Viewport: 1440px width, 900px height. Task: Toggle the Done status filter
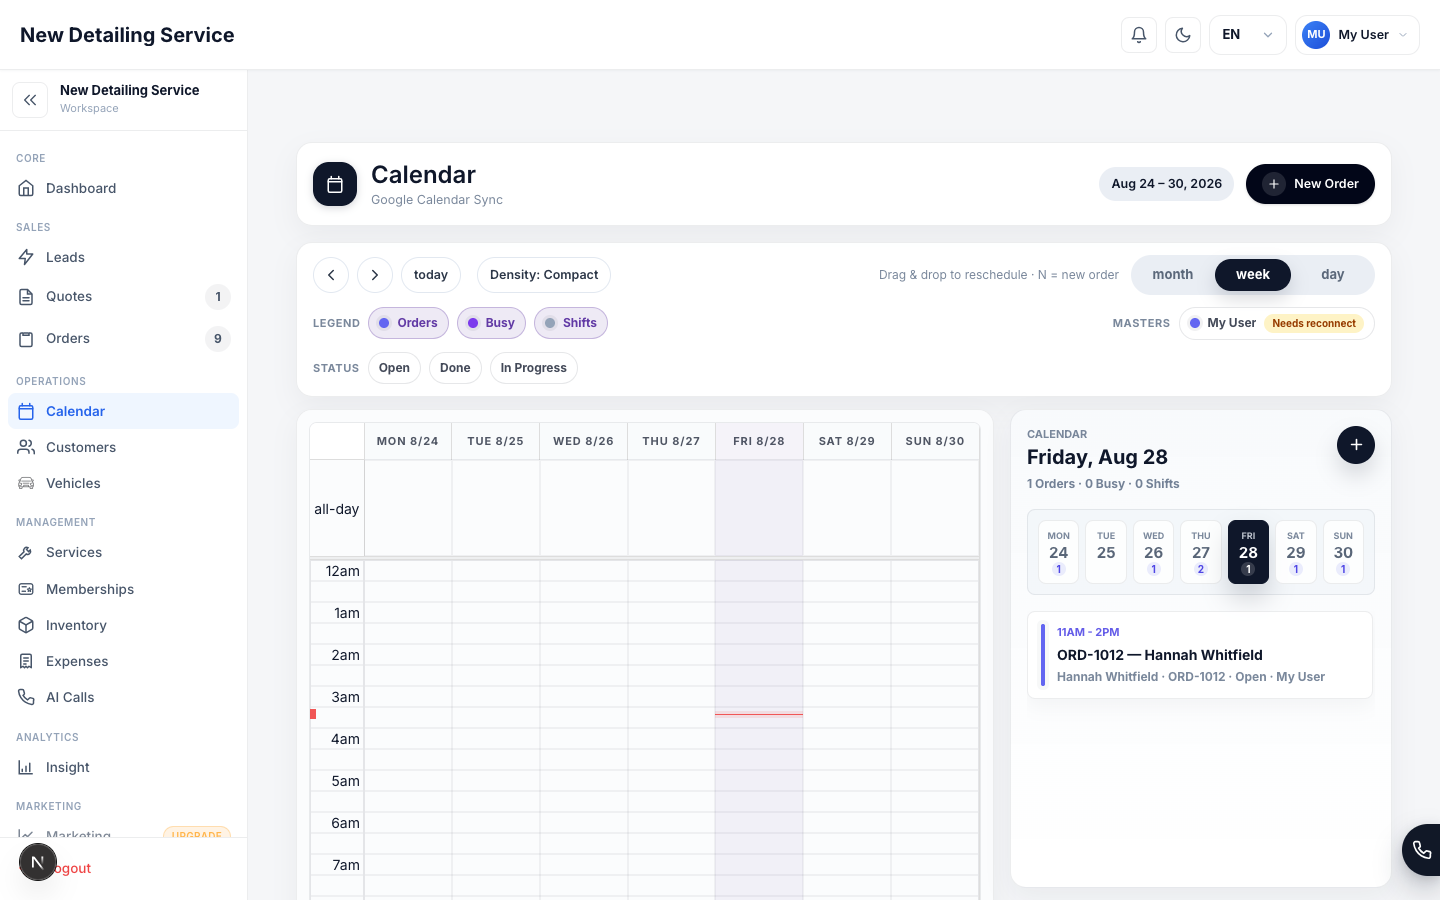click(x=455, y=368)
